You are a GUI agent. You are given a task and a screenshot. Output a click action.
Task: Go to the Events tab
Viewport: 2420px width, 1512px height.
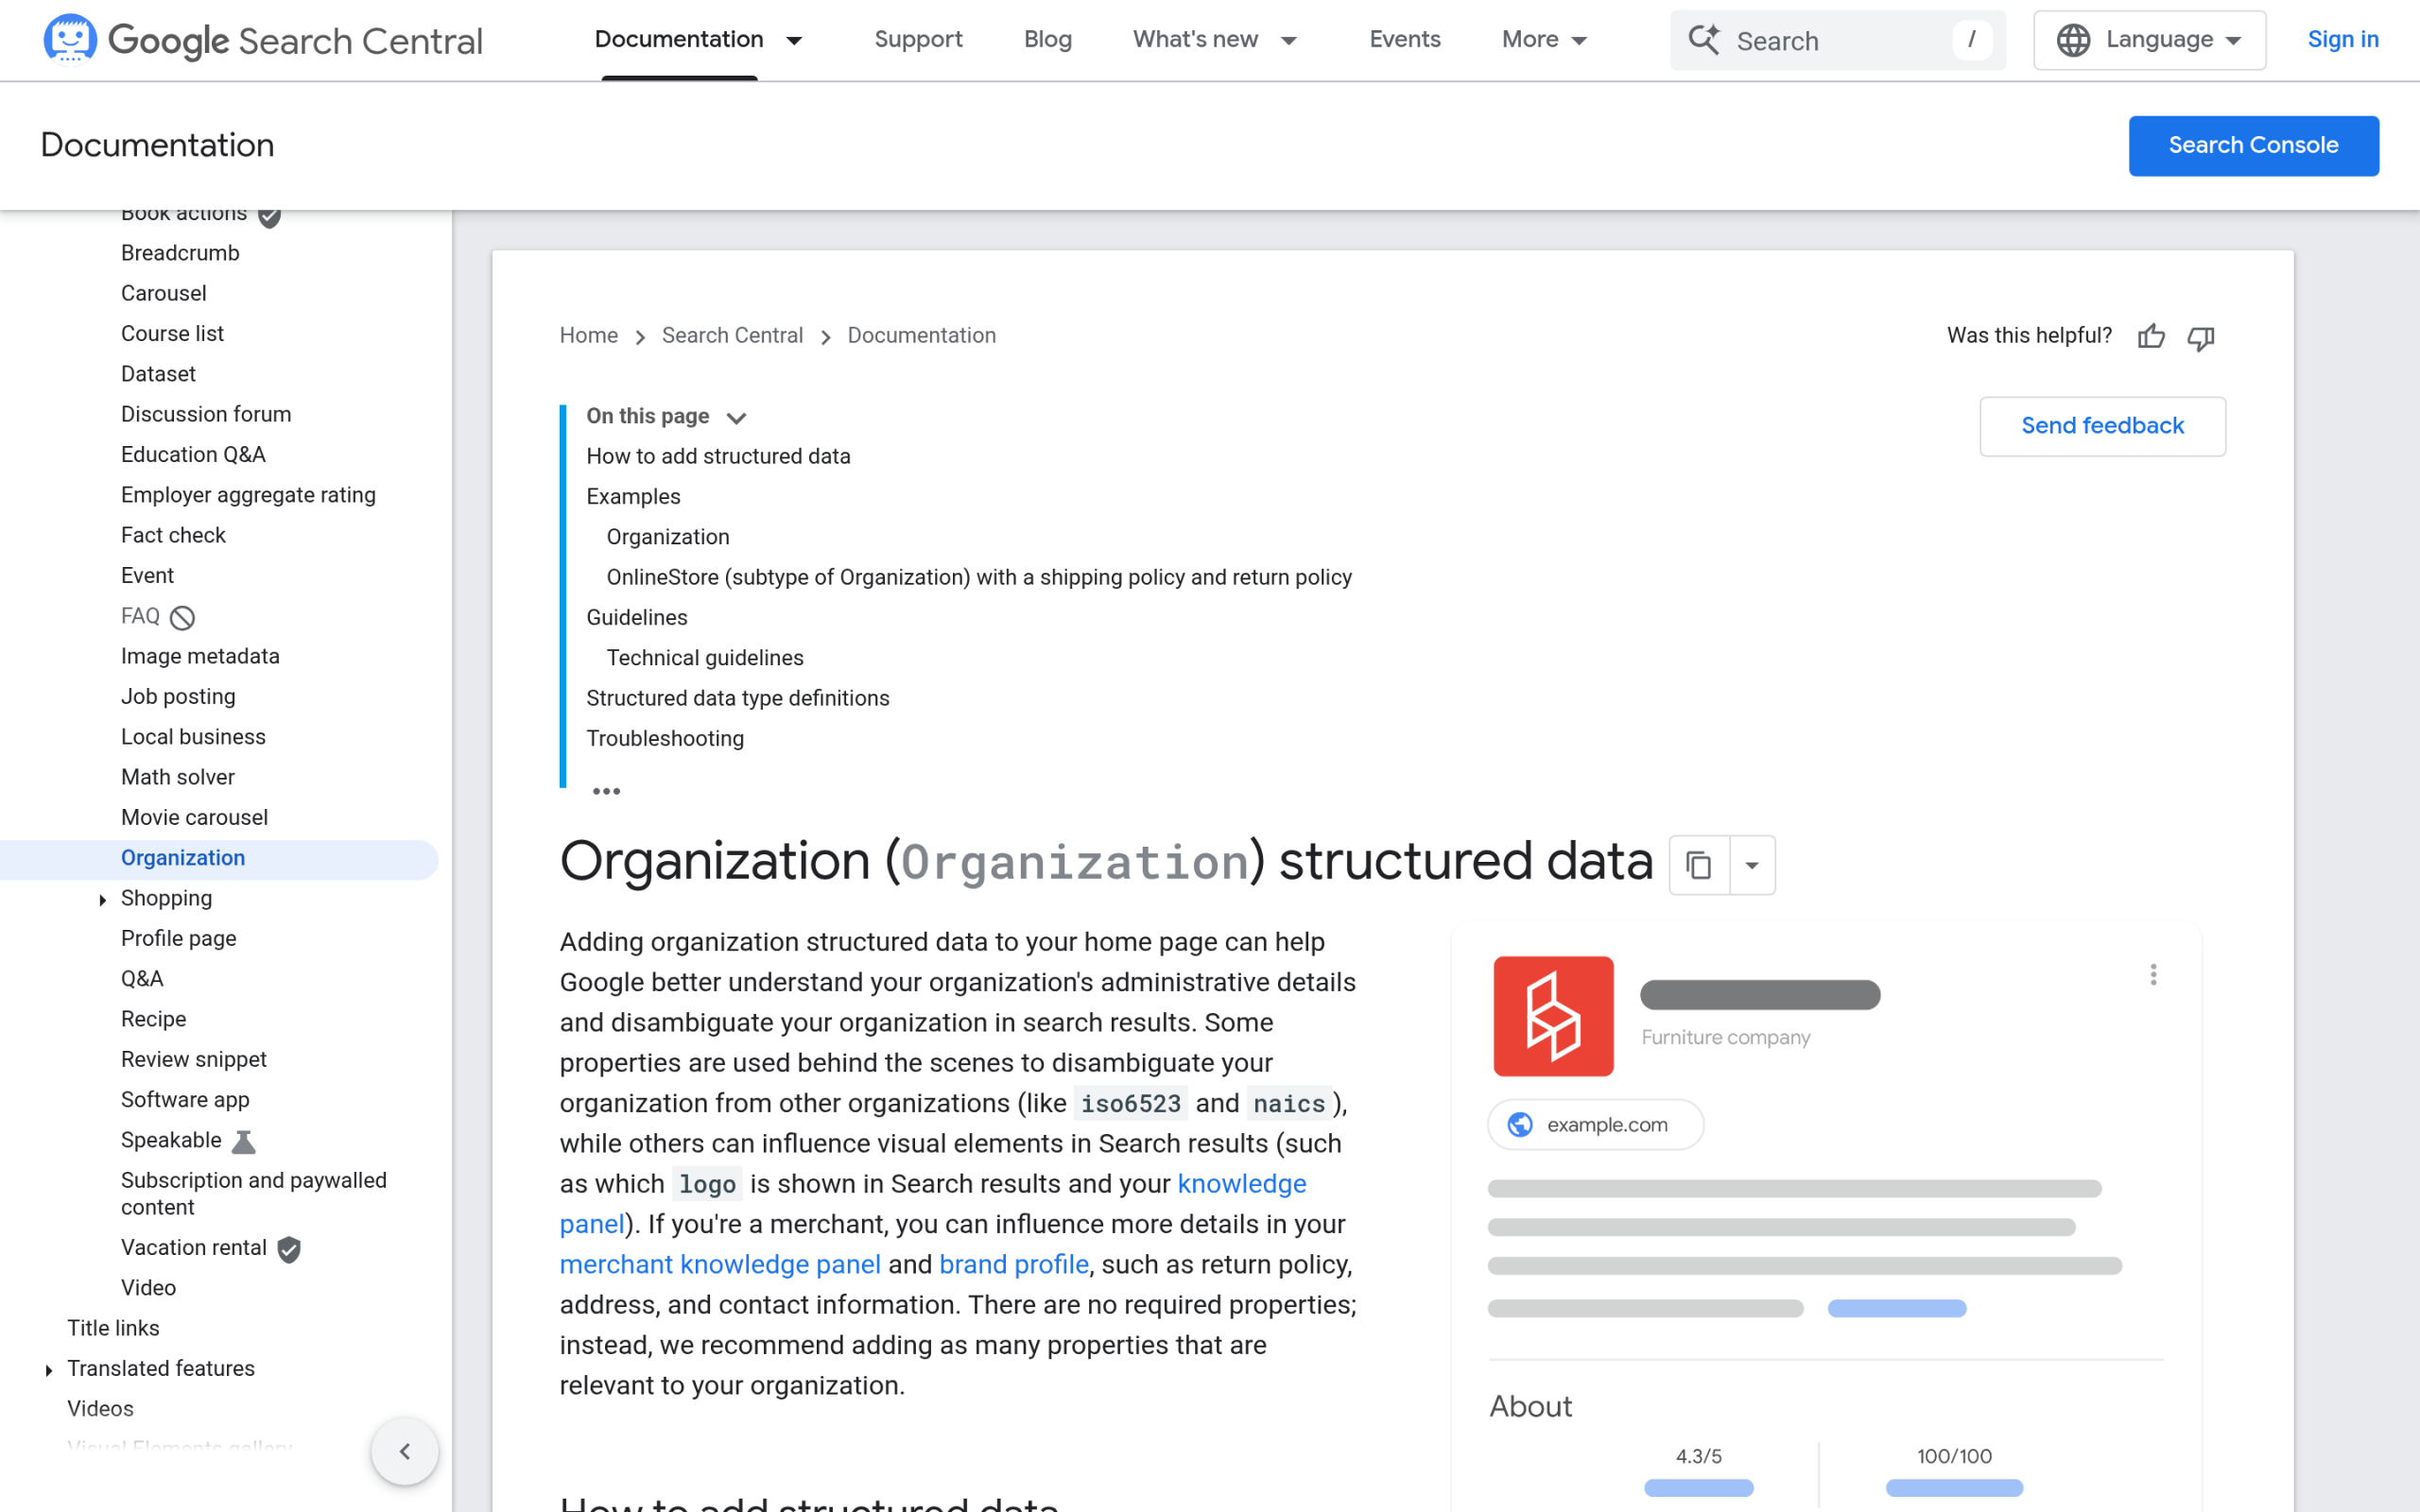pyautogui.click(x=1404, y=40)
